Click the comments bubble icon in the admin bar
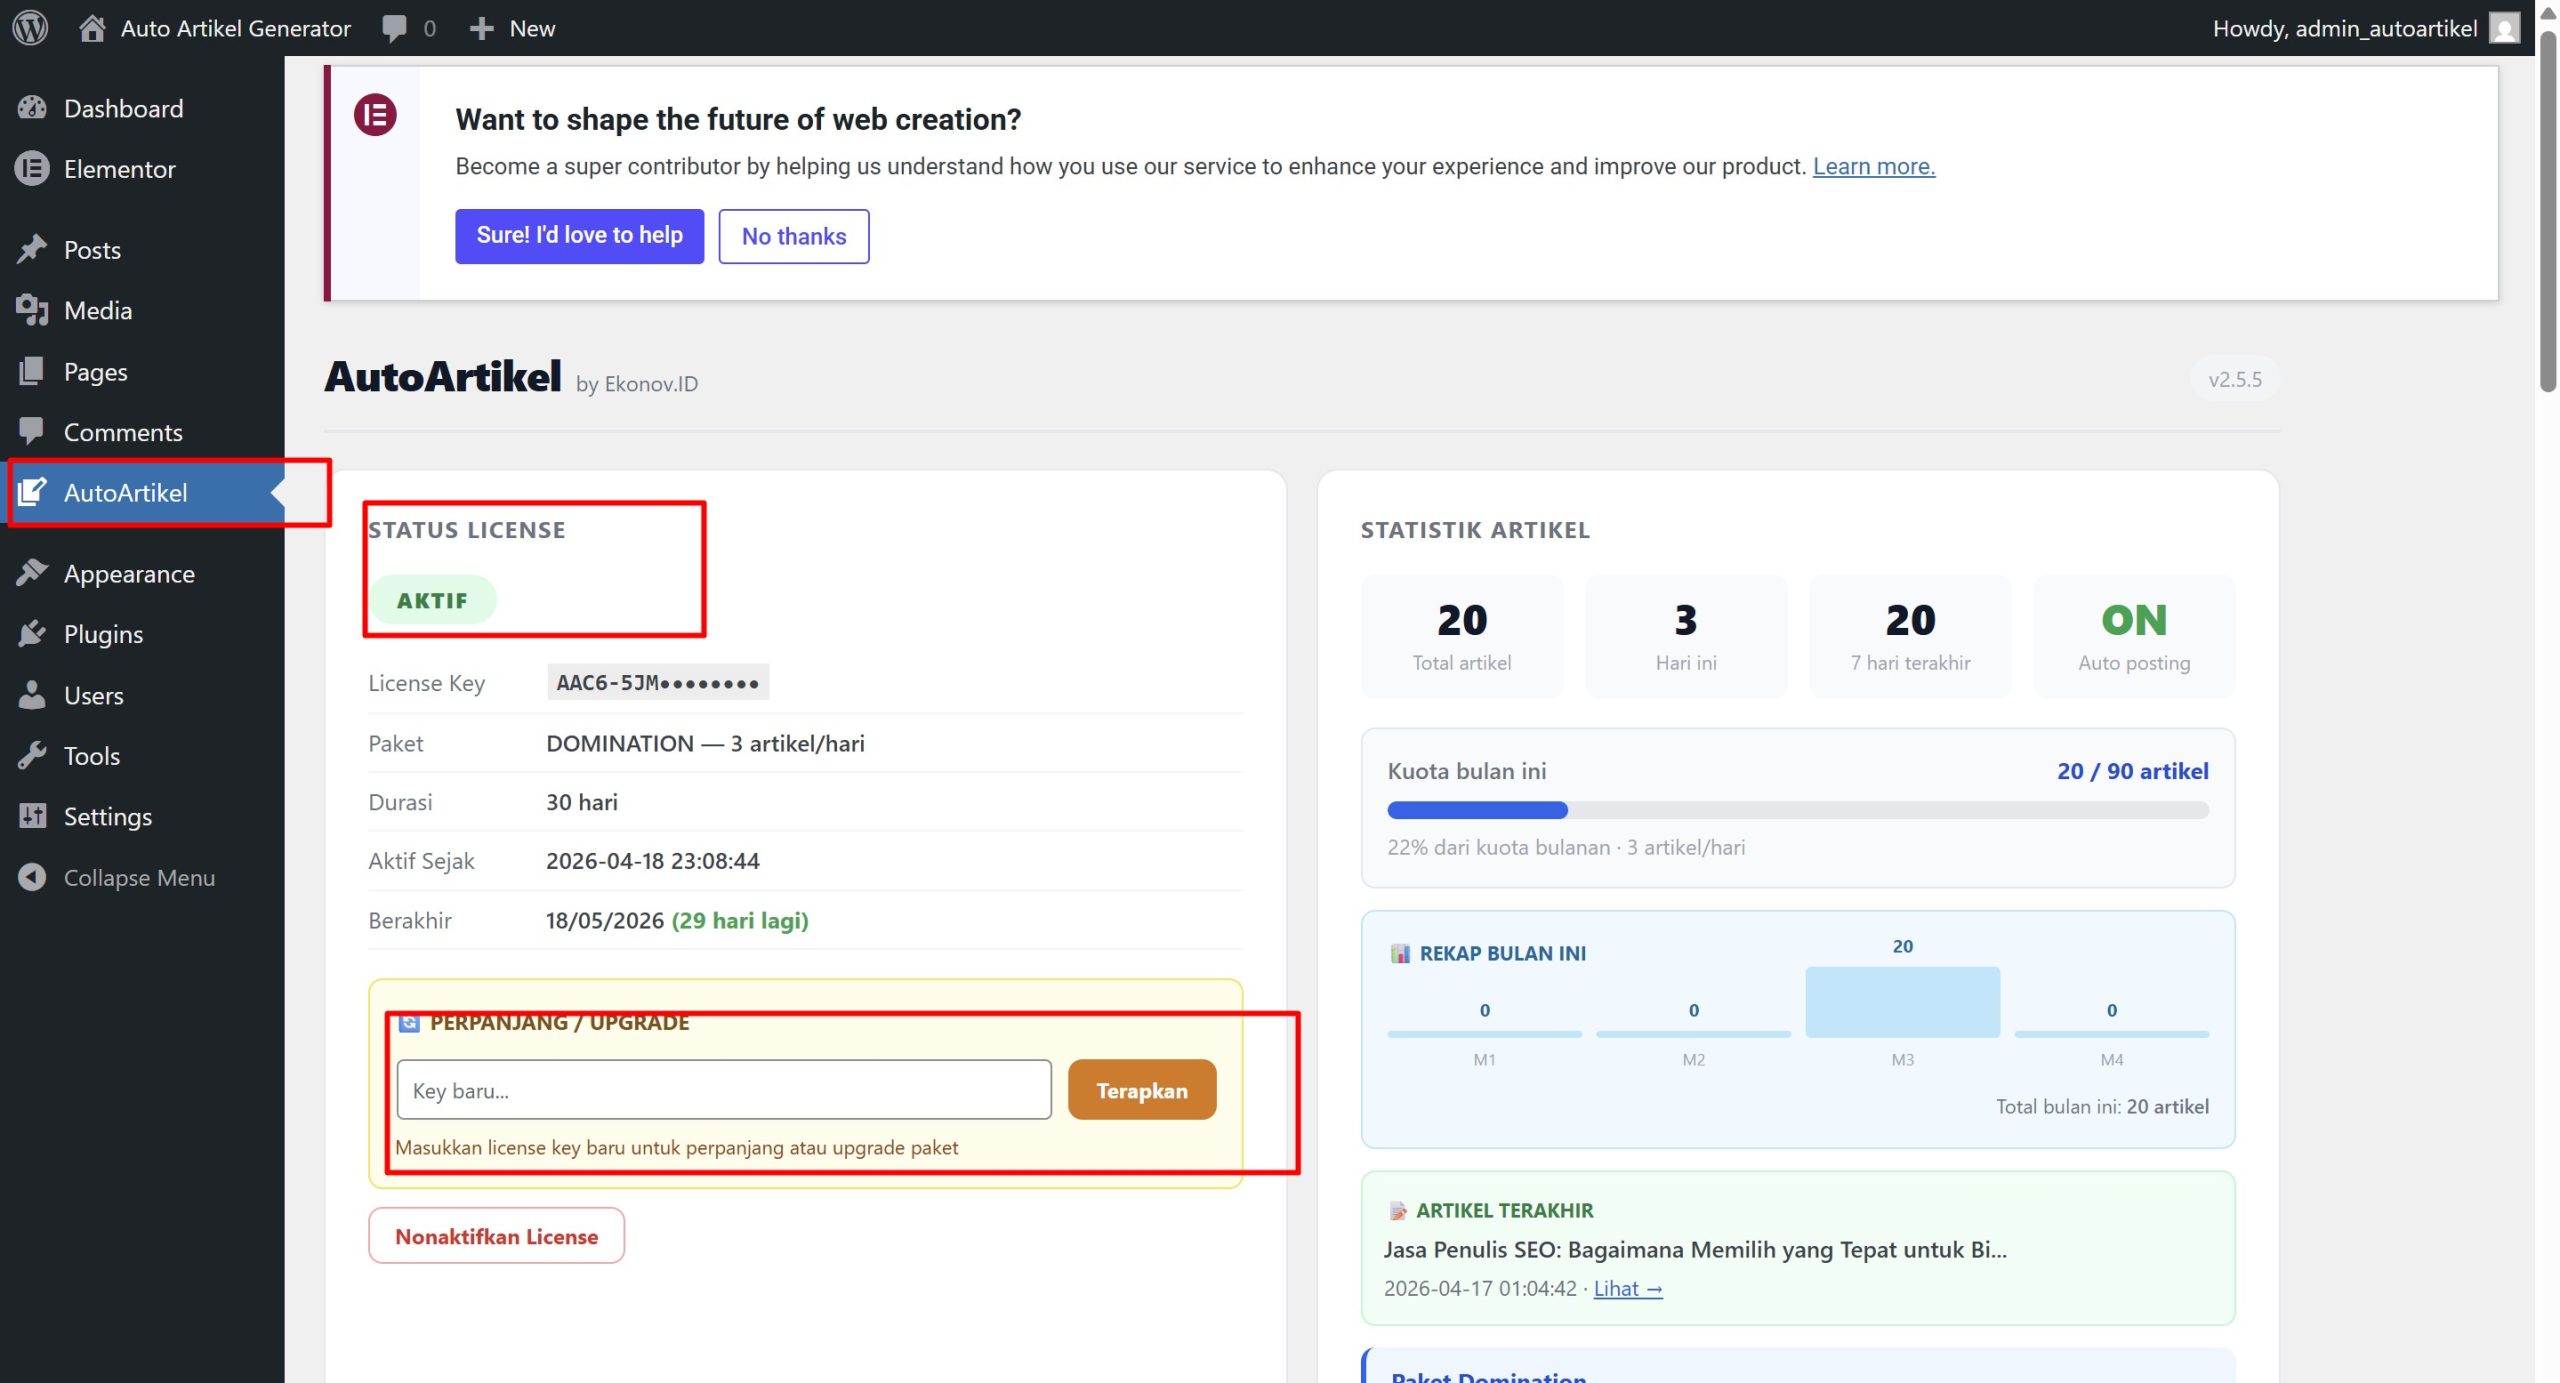 coord(394,28)
